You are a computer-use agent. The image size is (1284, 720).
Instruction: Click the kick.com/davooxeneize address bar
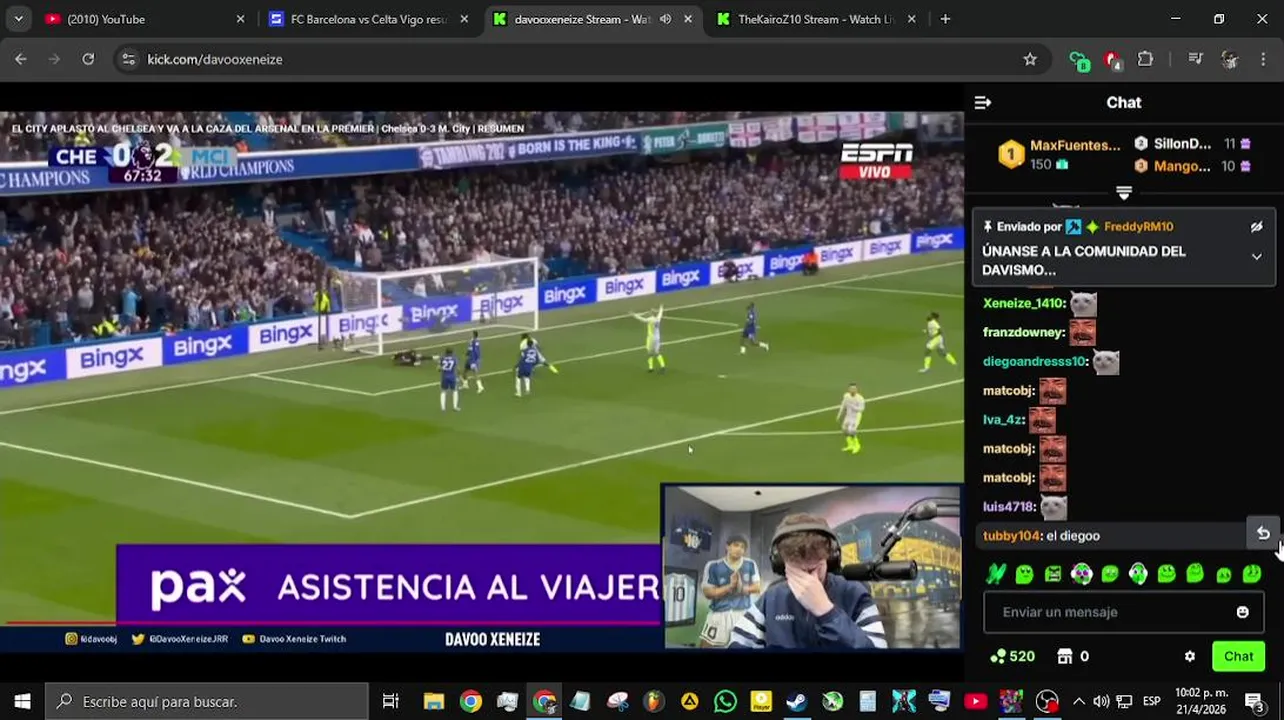pyautogui.click(x=580, y=59)
